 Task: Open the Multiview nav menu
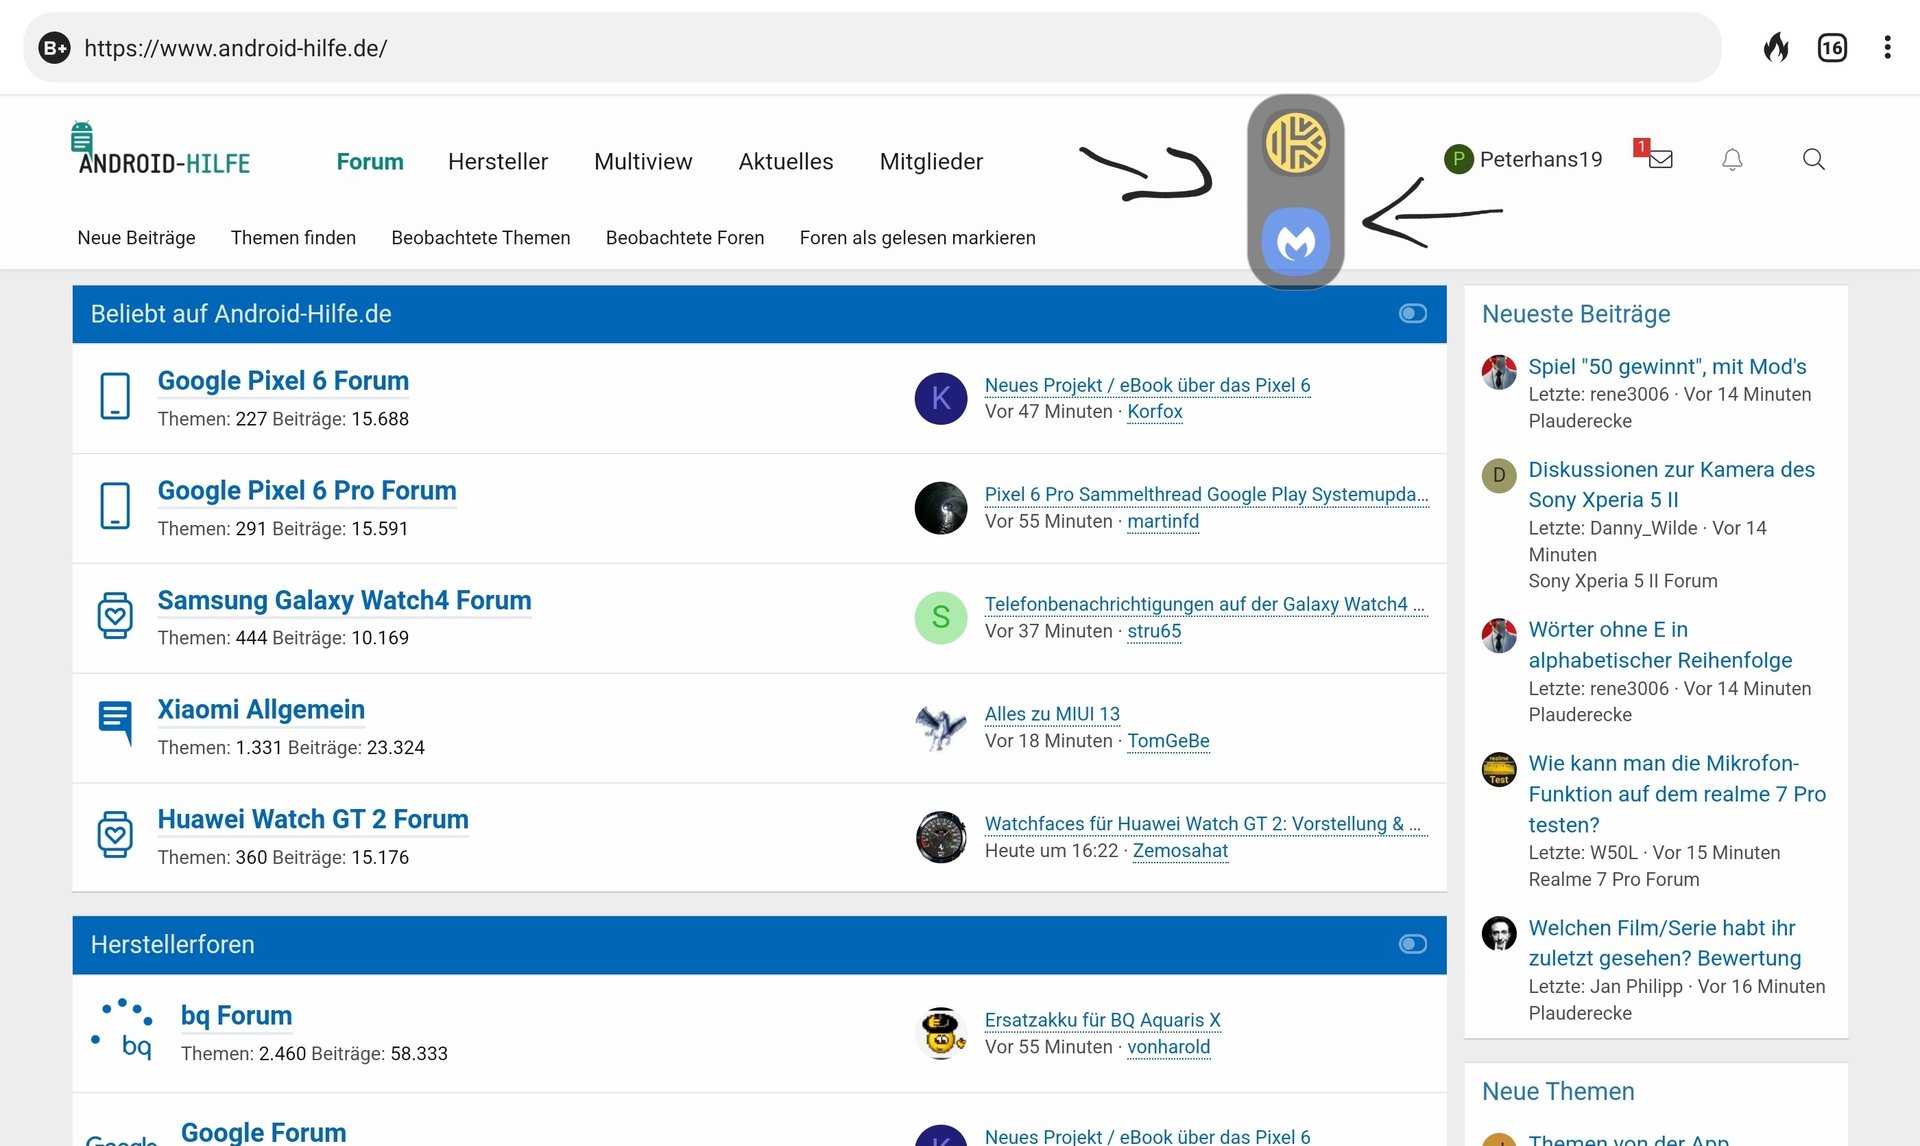[x=643, y=161]
